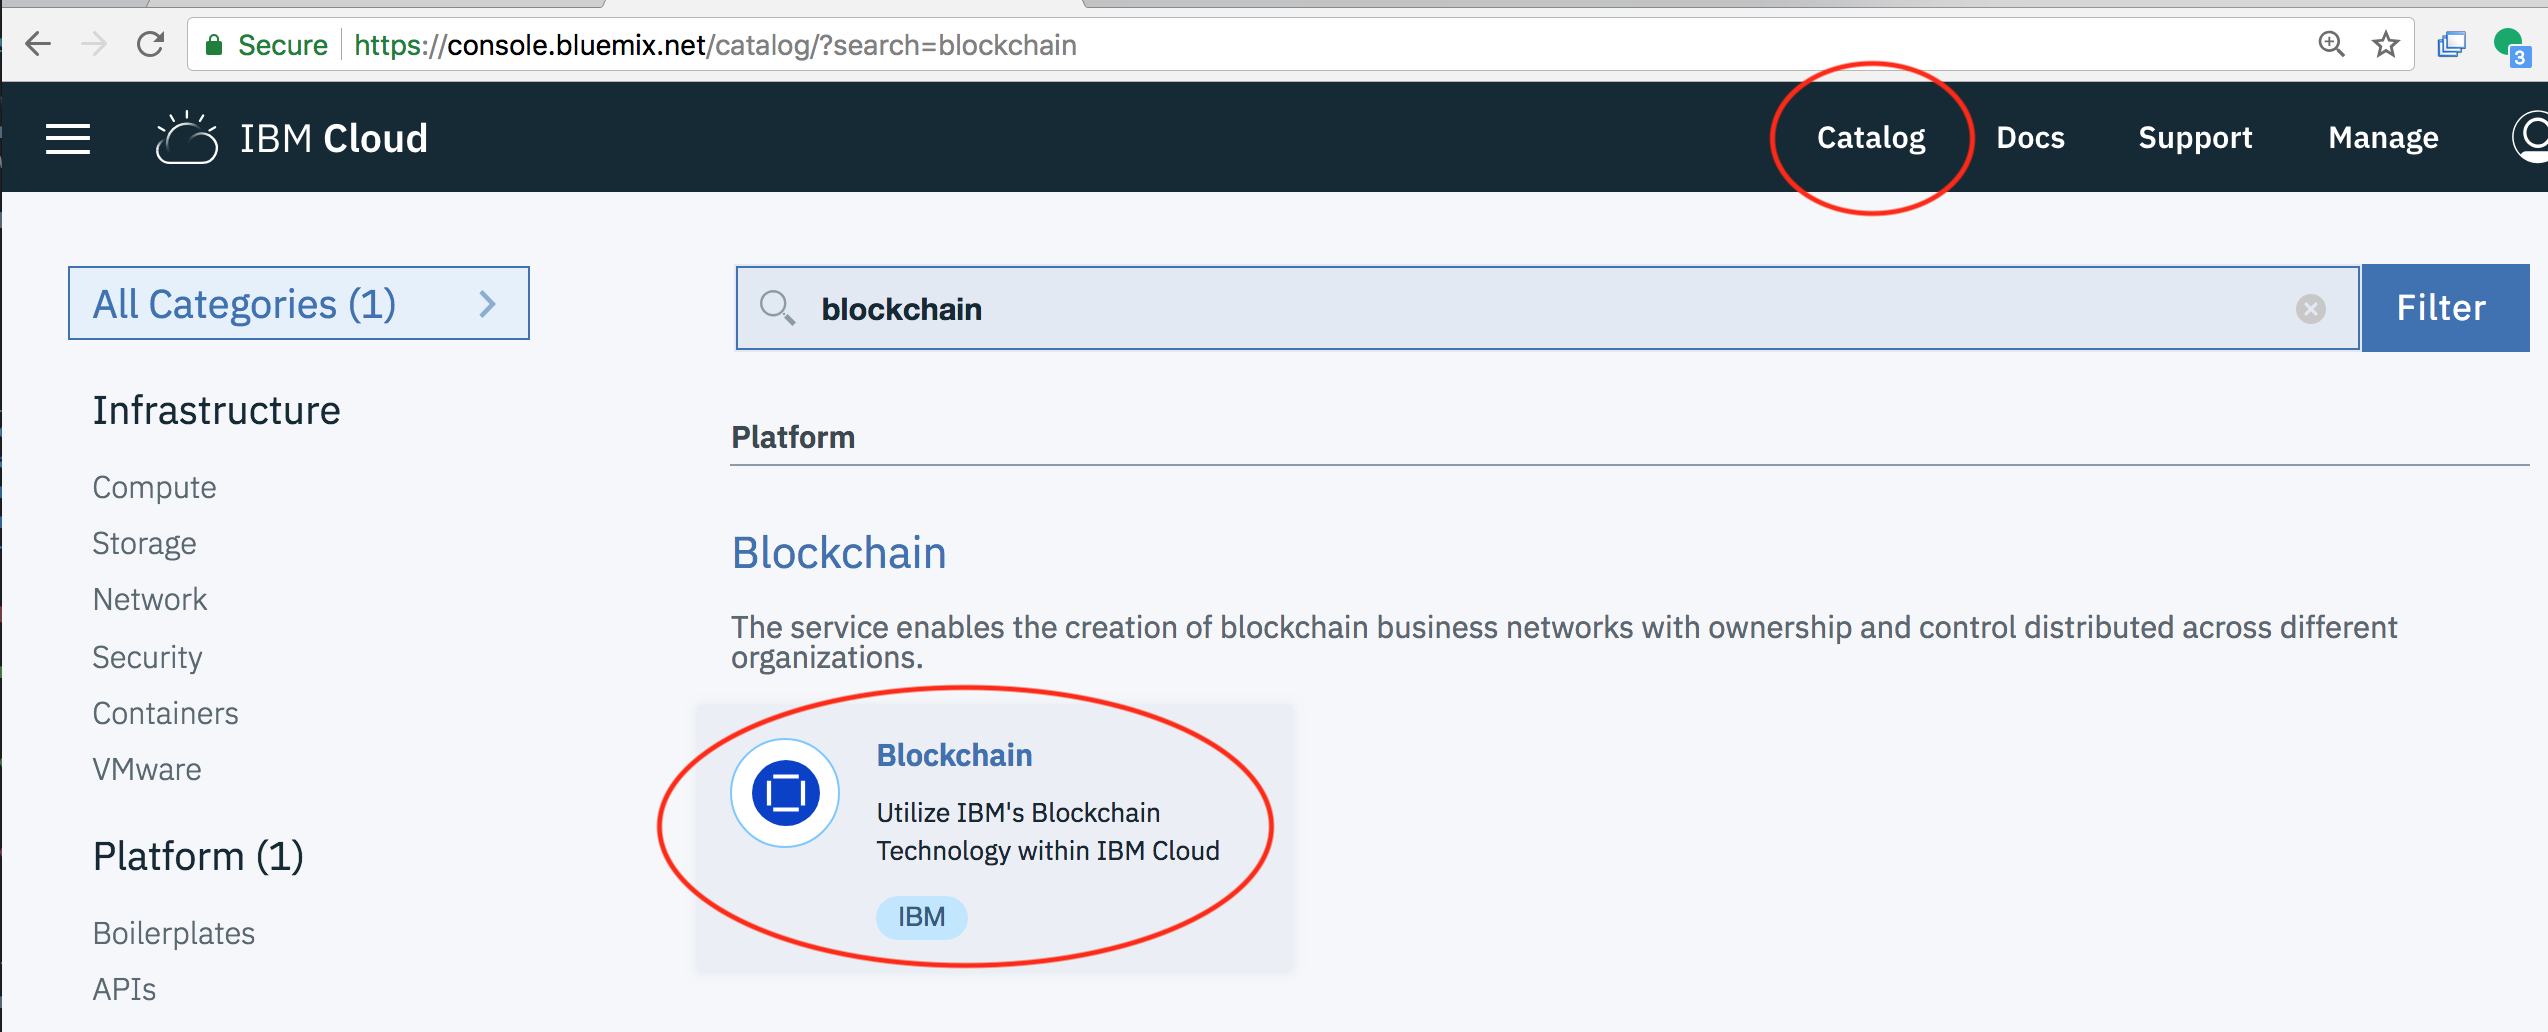
Task: Select Security category
Action: click(147, 657)
